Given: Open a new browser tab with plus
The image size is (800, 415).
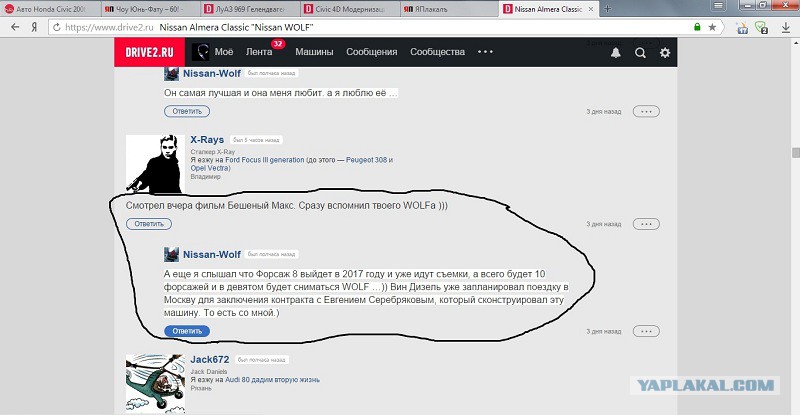Looking at the screenshot, I should coord(607,9).
